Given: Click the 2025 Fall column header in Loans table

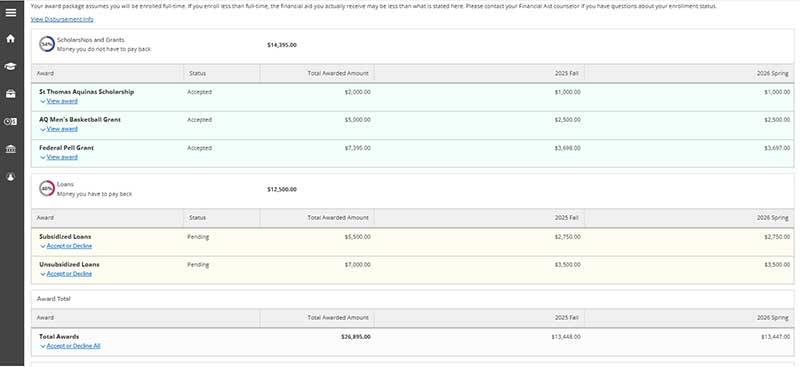Looking at the screenshot, I should (x=566, y=217).
